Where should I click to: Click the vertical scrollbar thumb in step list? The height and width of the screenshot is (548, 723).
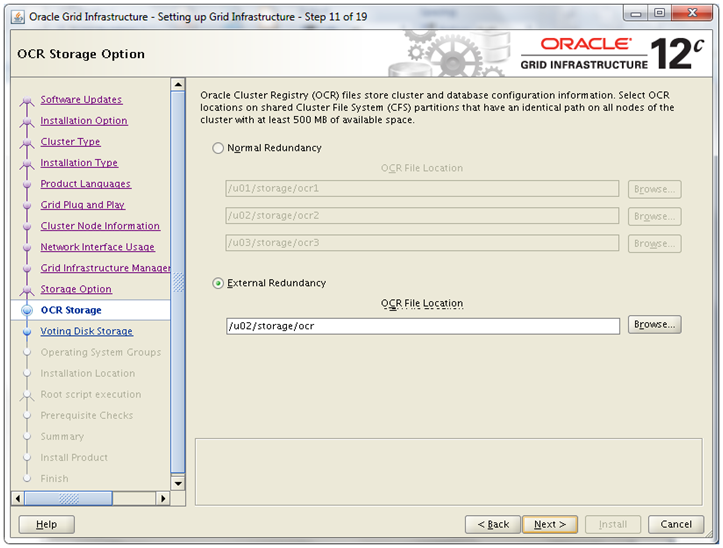coord(178,282)
